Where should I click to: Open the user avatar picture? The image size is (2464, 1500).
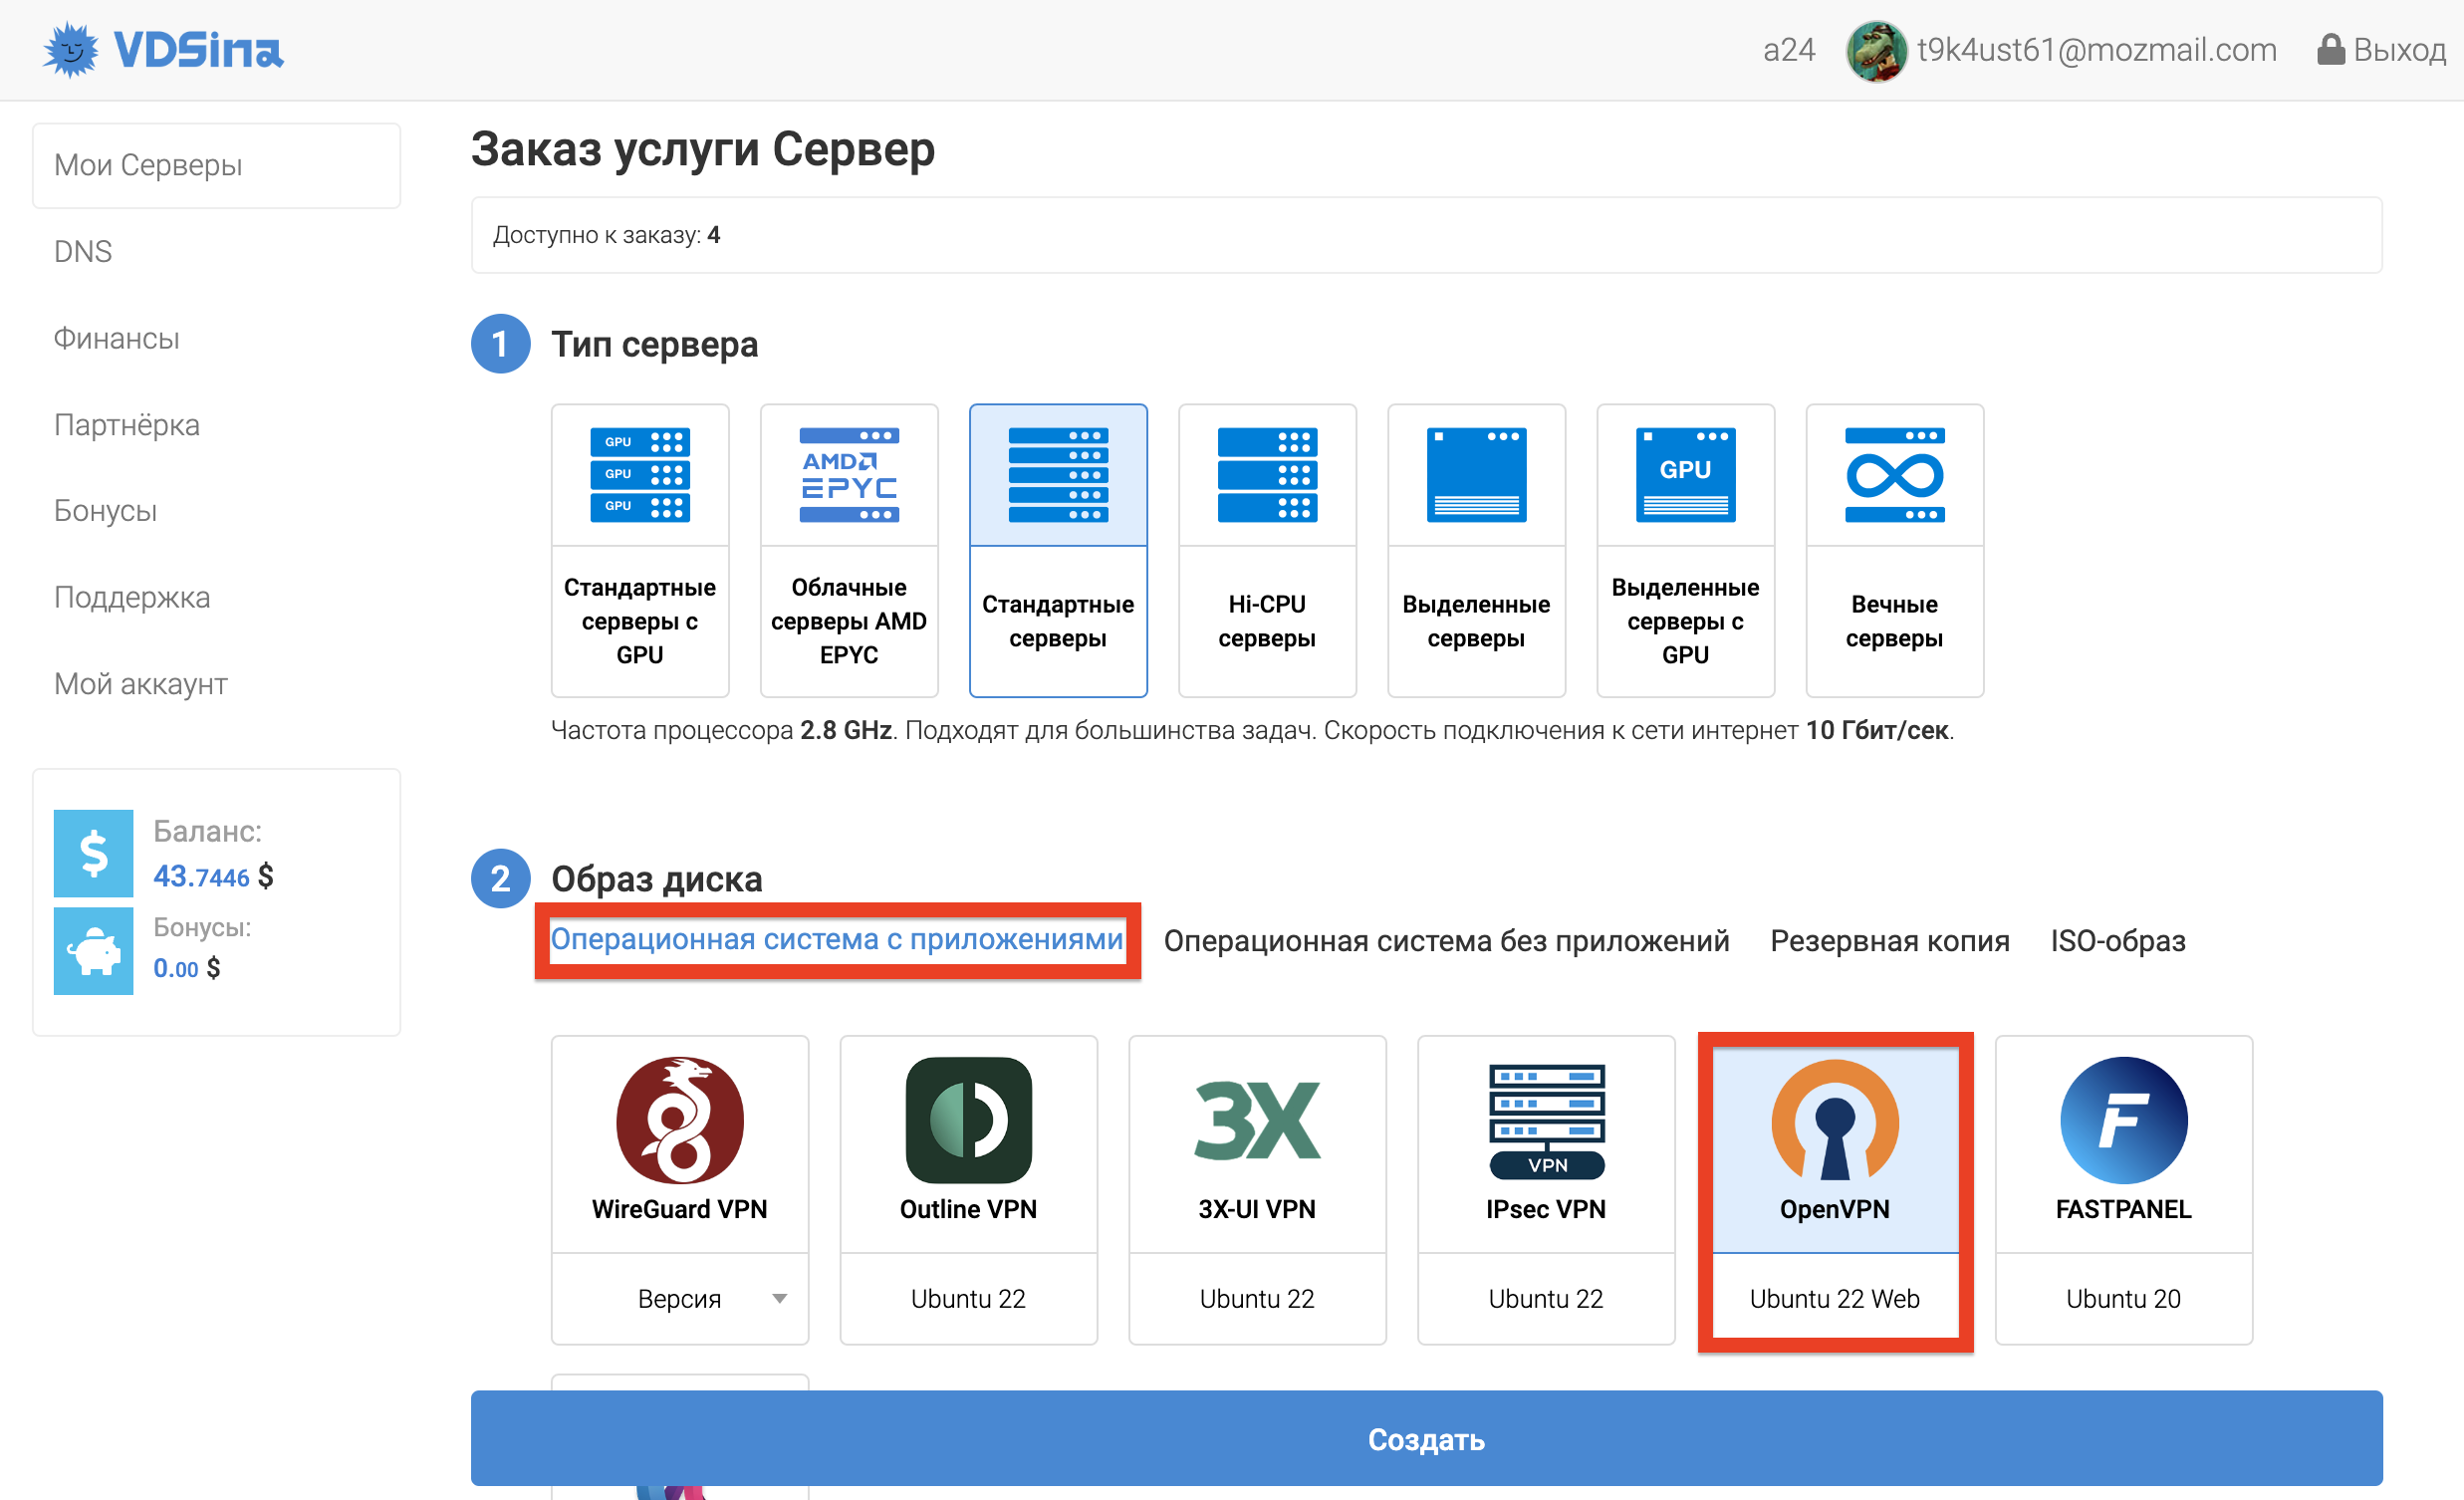click(x=1876, y=50)
